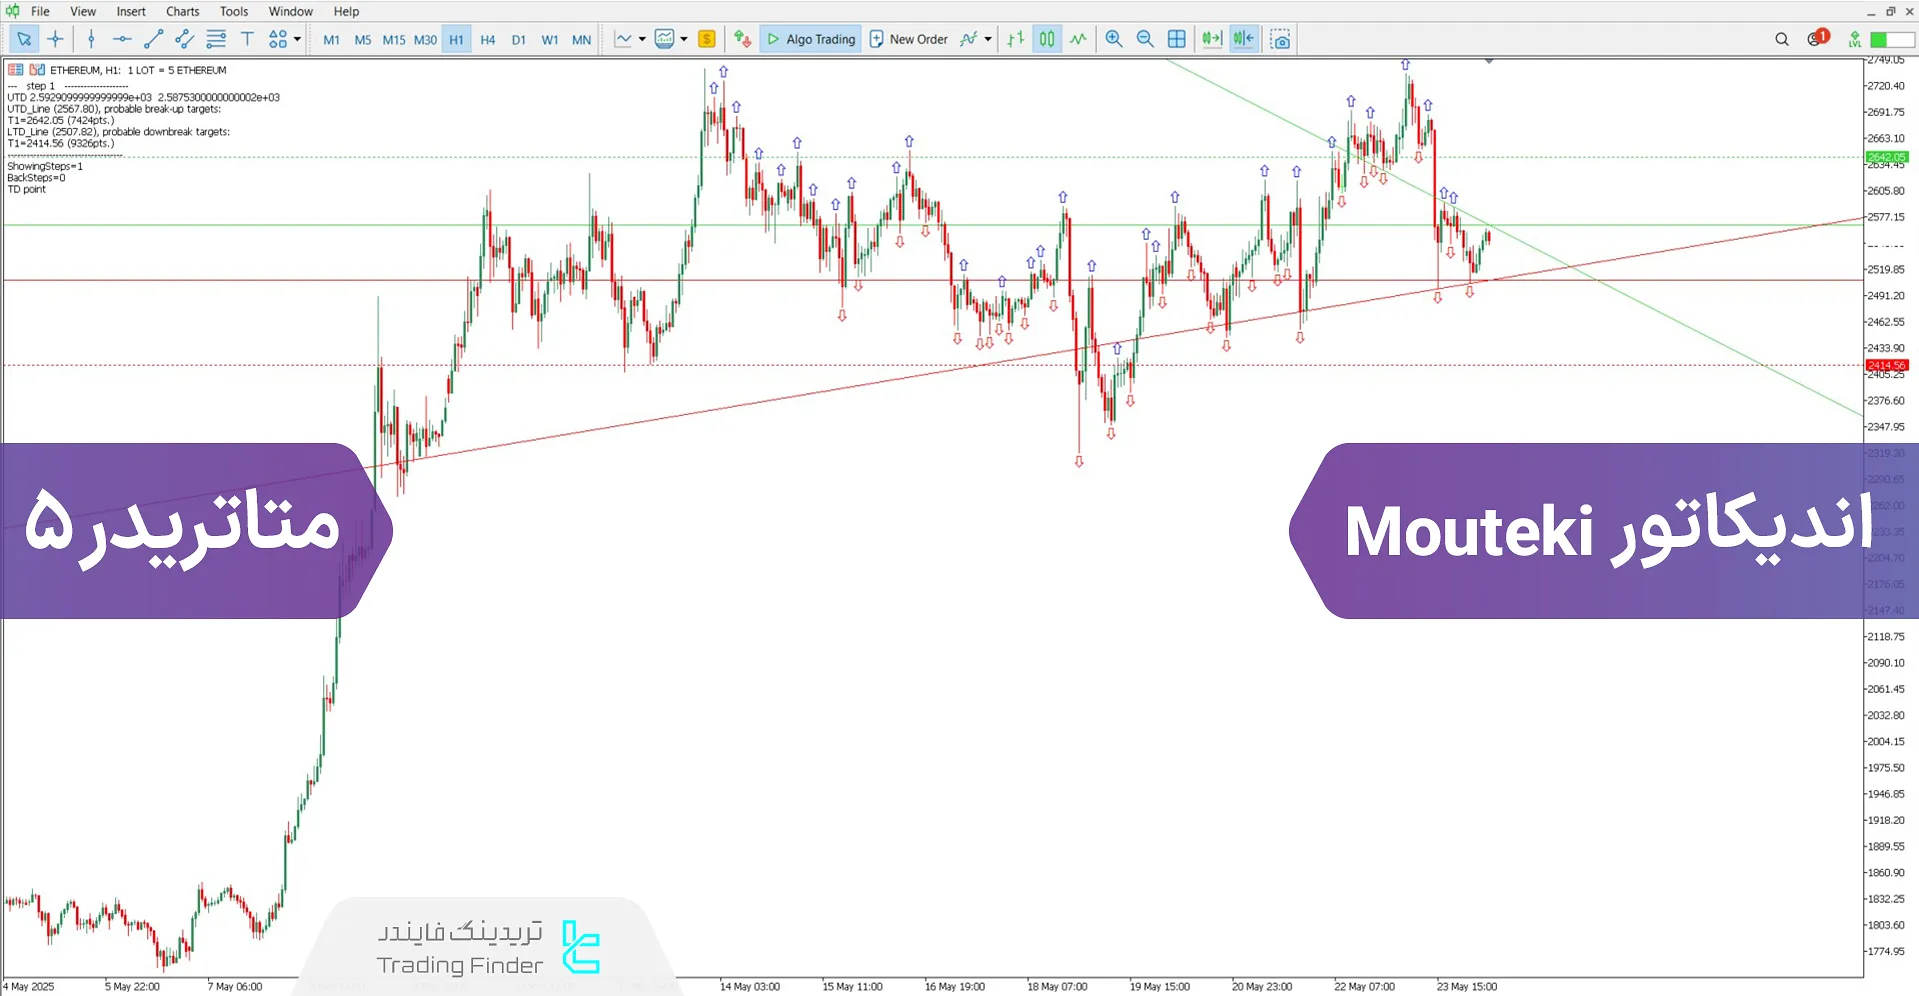
Task: Click the zoom in magnifier icon
Action: tap(1113, 39)
